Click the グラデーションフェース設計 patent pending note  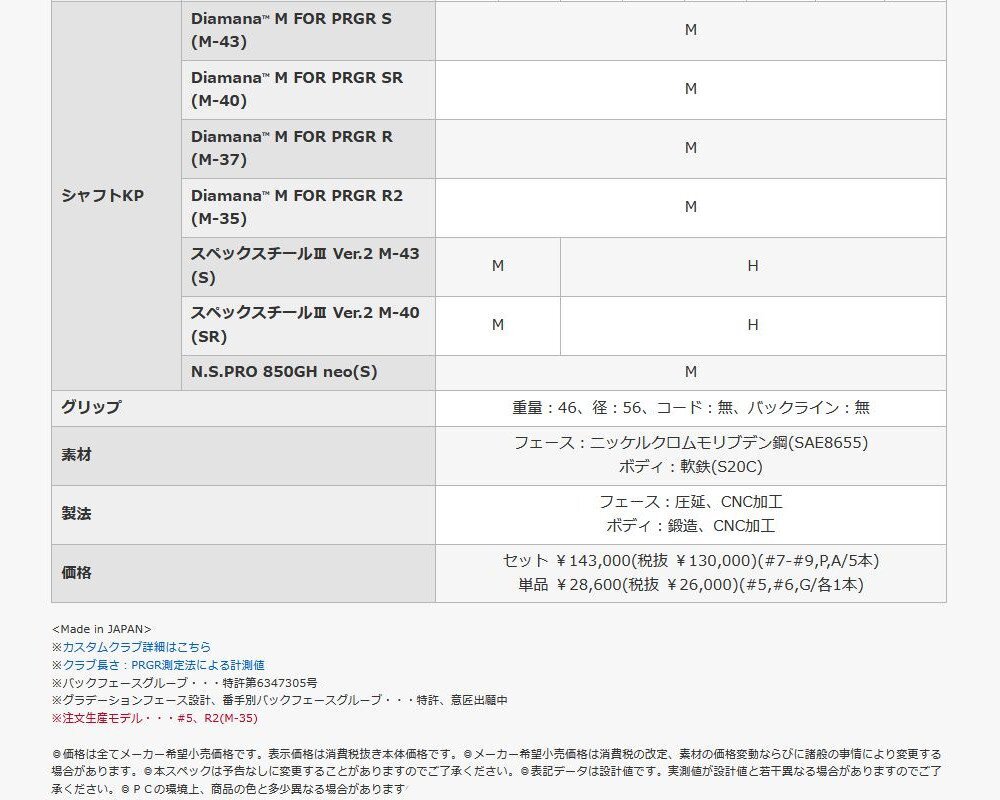click(x=279, y=700)
